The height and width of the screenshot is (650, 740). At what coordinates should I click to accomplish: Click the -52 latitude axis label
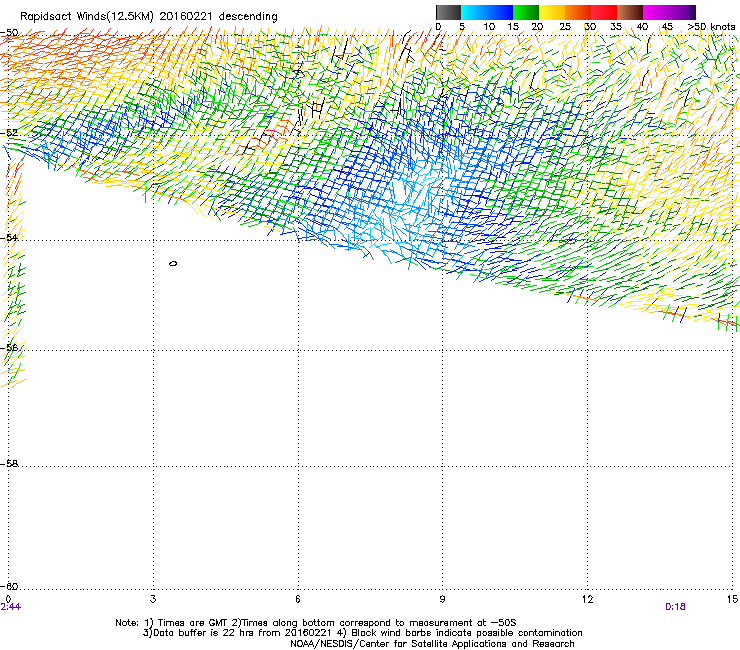9,133
